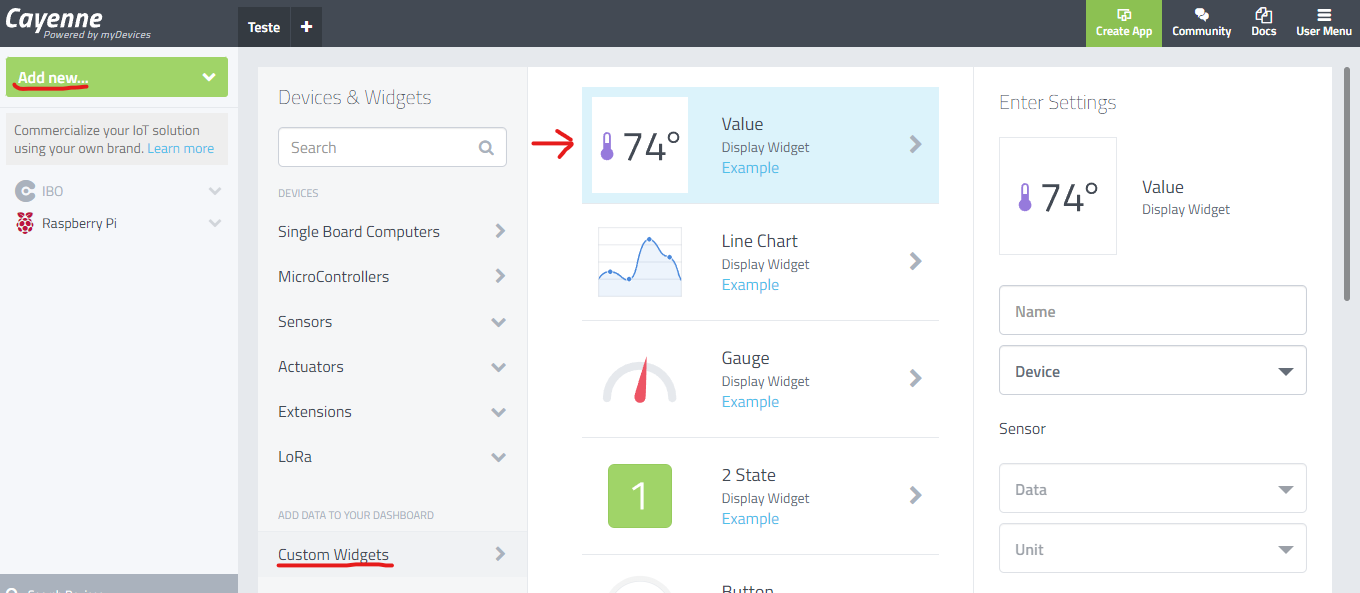View the 2 State Example link
Image resolution: width=1360 pixels, height=593 pixels.
tap(750, 519)
